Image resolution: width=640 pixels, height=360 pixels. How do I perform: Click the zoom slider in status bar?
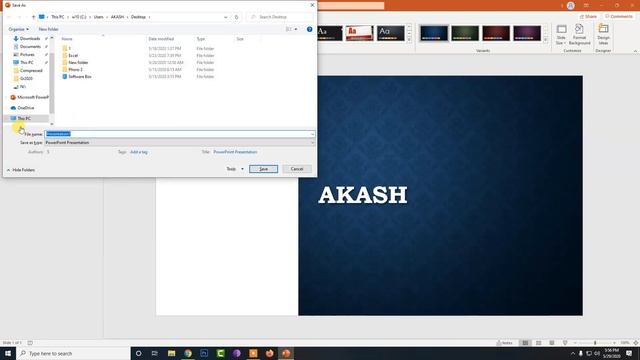tap(595, 343)
